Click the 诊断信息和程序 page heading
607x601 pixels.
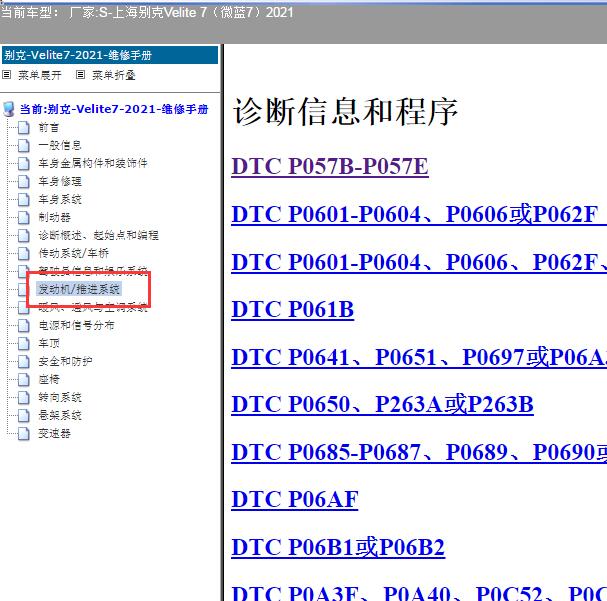pyautogui.click(x=345, y=112)
